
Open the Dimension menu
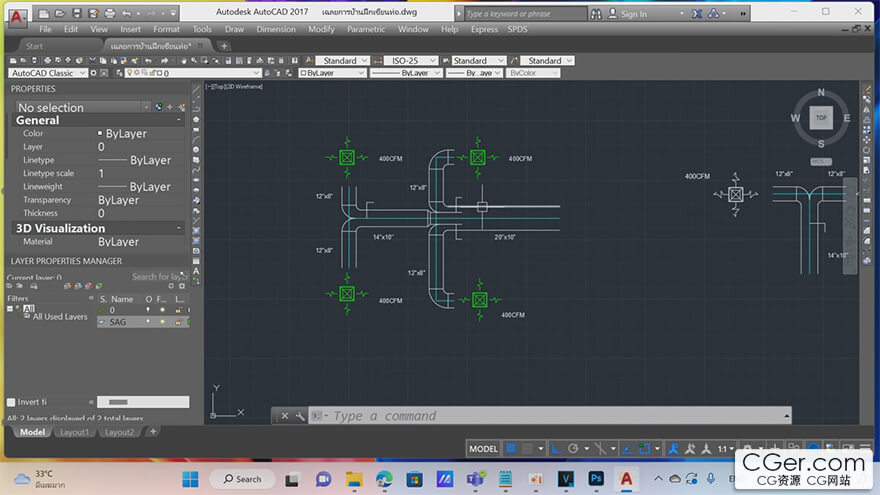pyautogui.click(x=275, y=29)
